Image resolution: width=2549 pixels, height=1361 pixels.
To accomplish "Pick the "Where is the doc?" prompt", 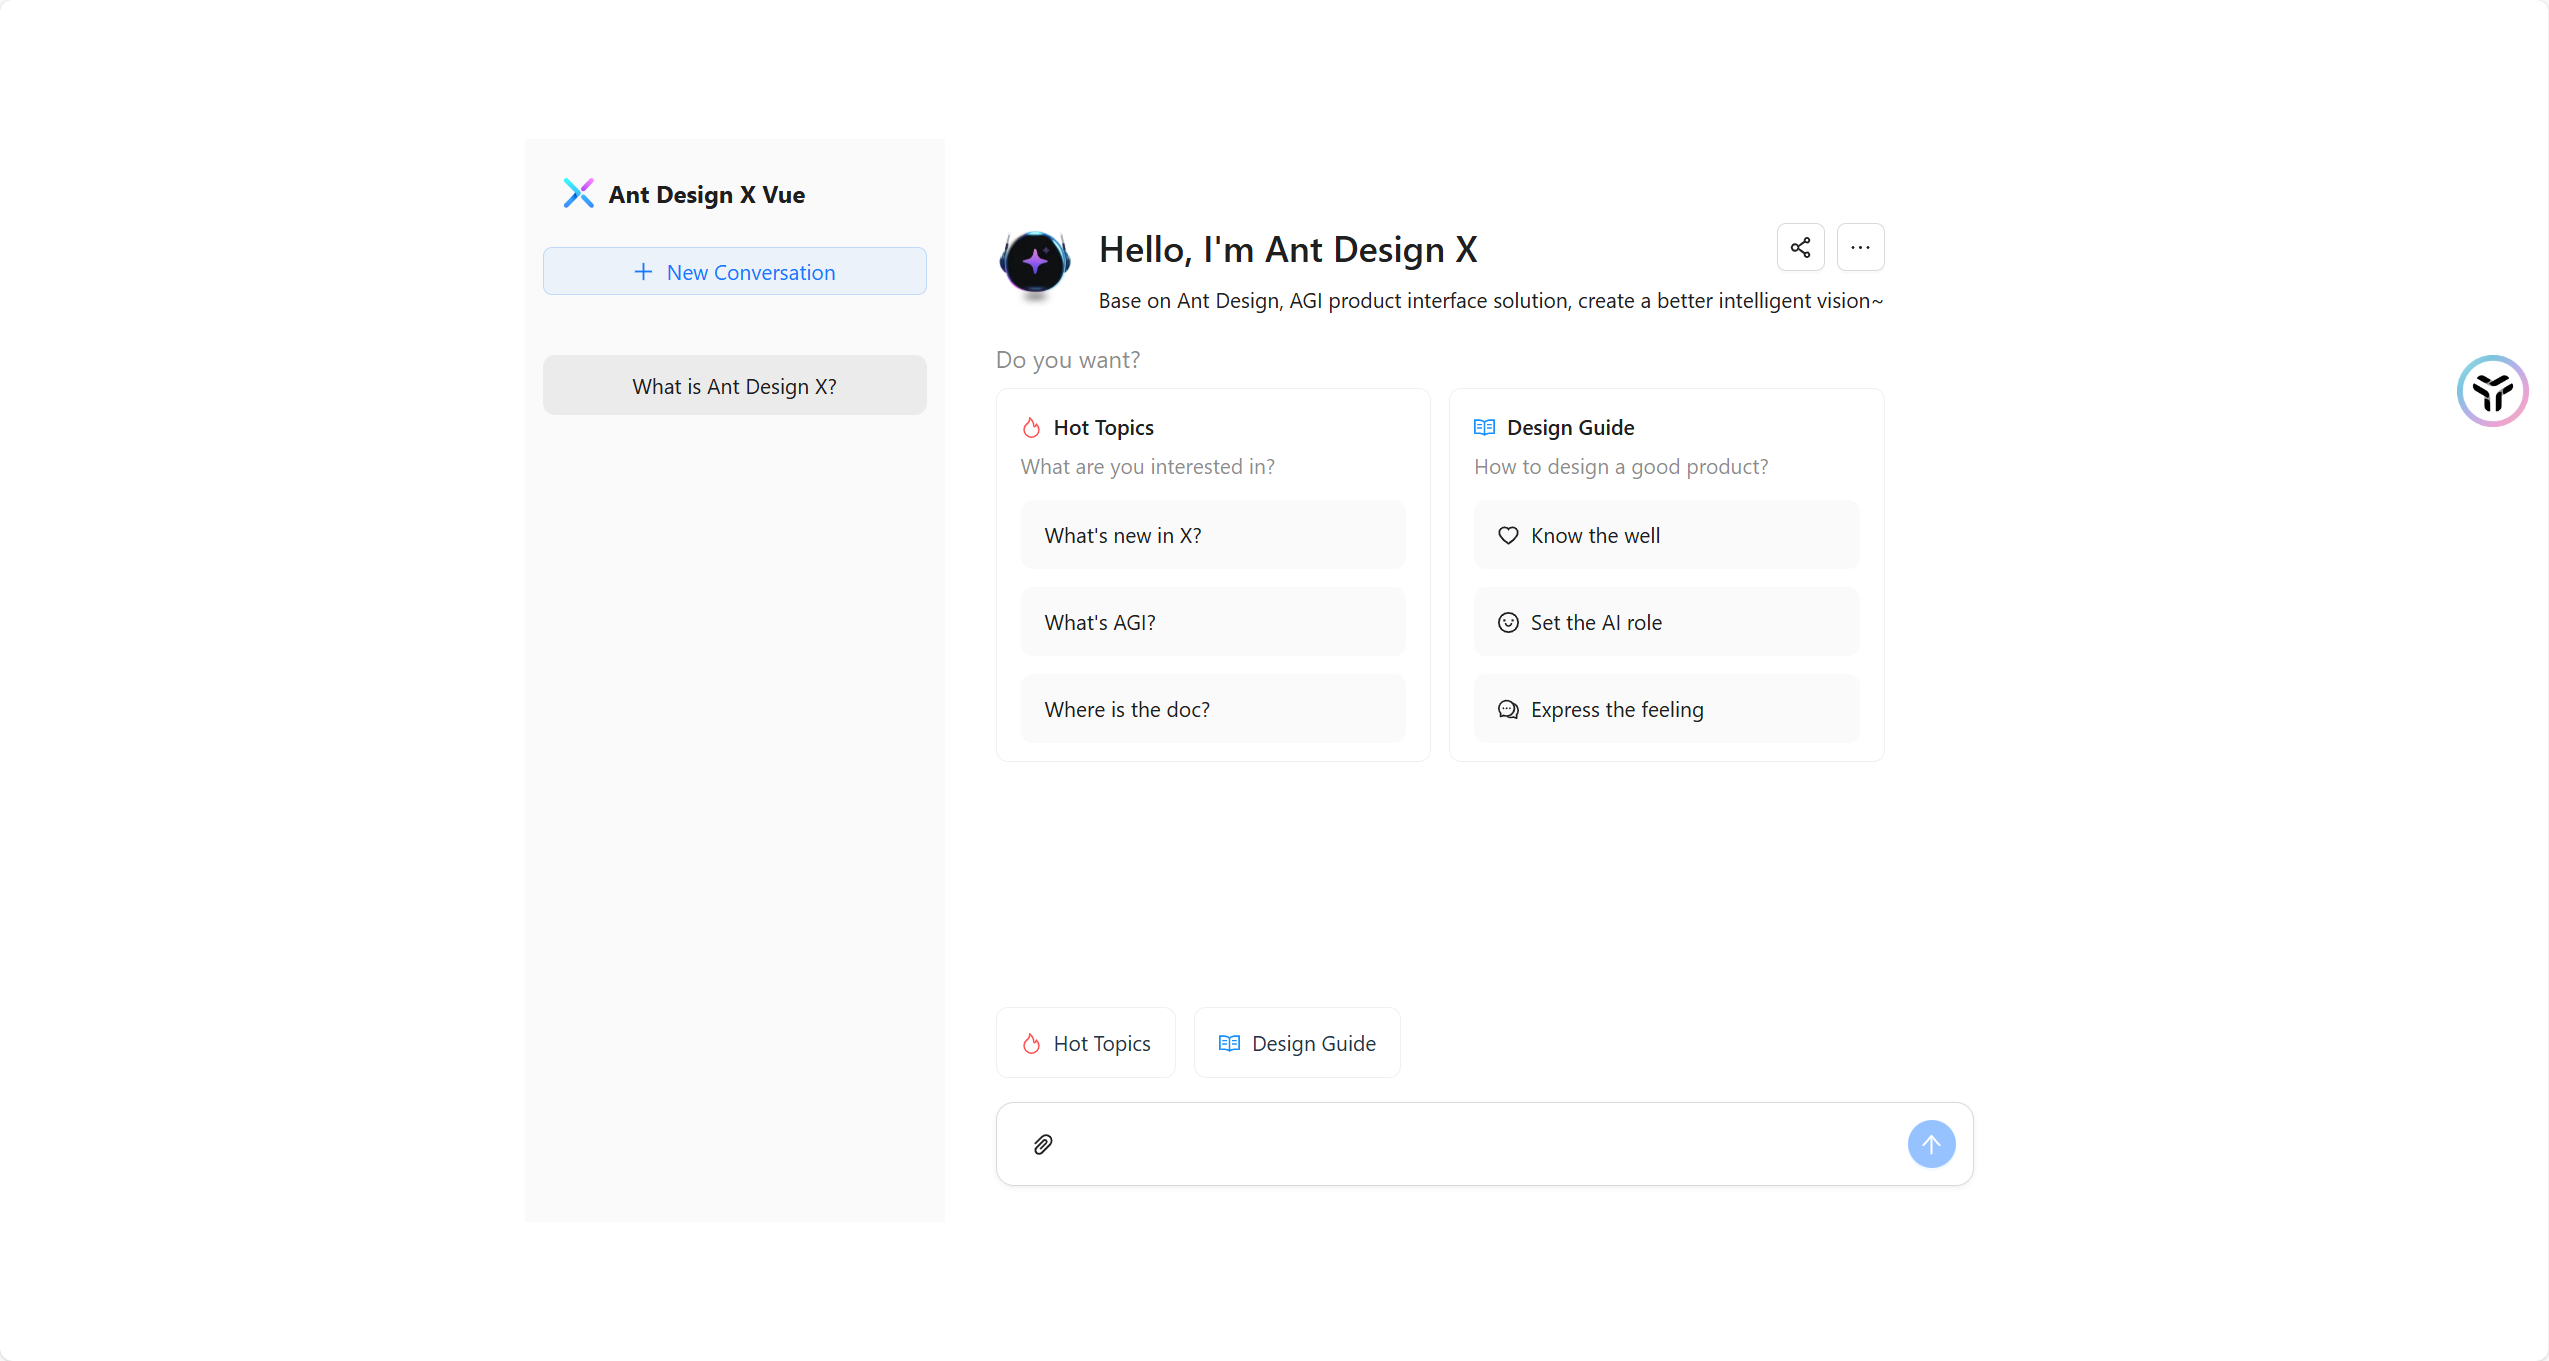I will (x=1213, y=709).
